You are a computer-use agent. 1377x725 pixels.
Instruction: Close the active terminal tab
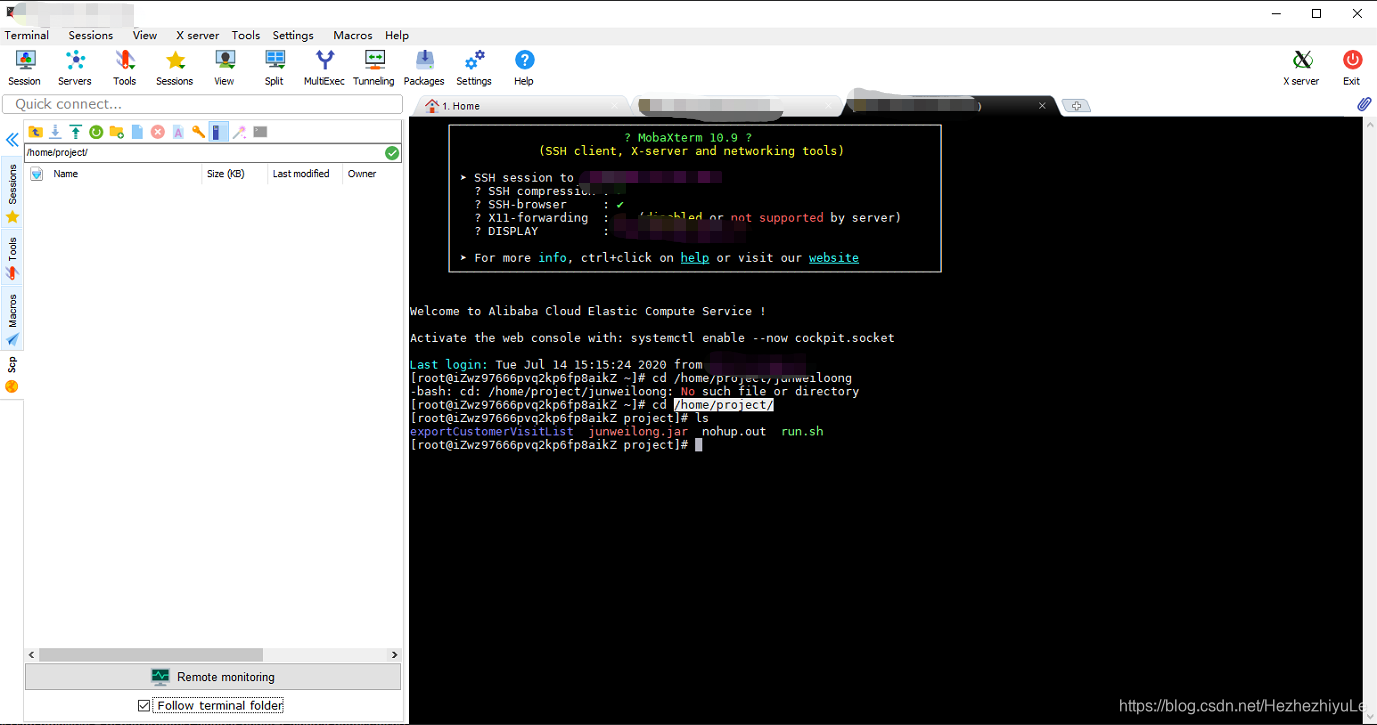[1042, 105]
